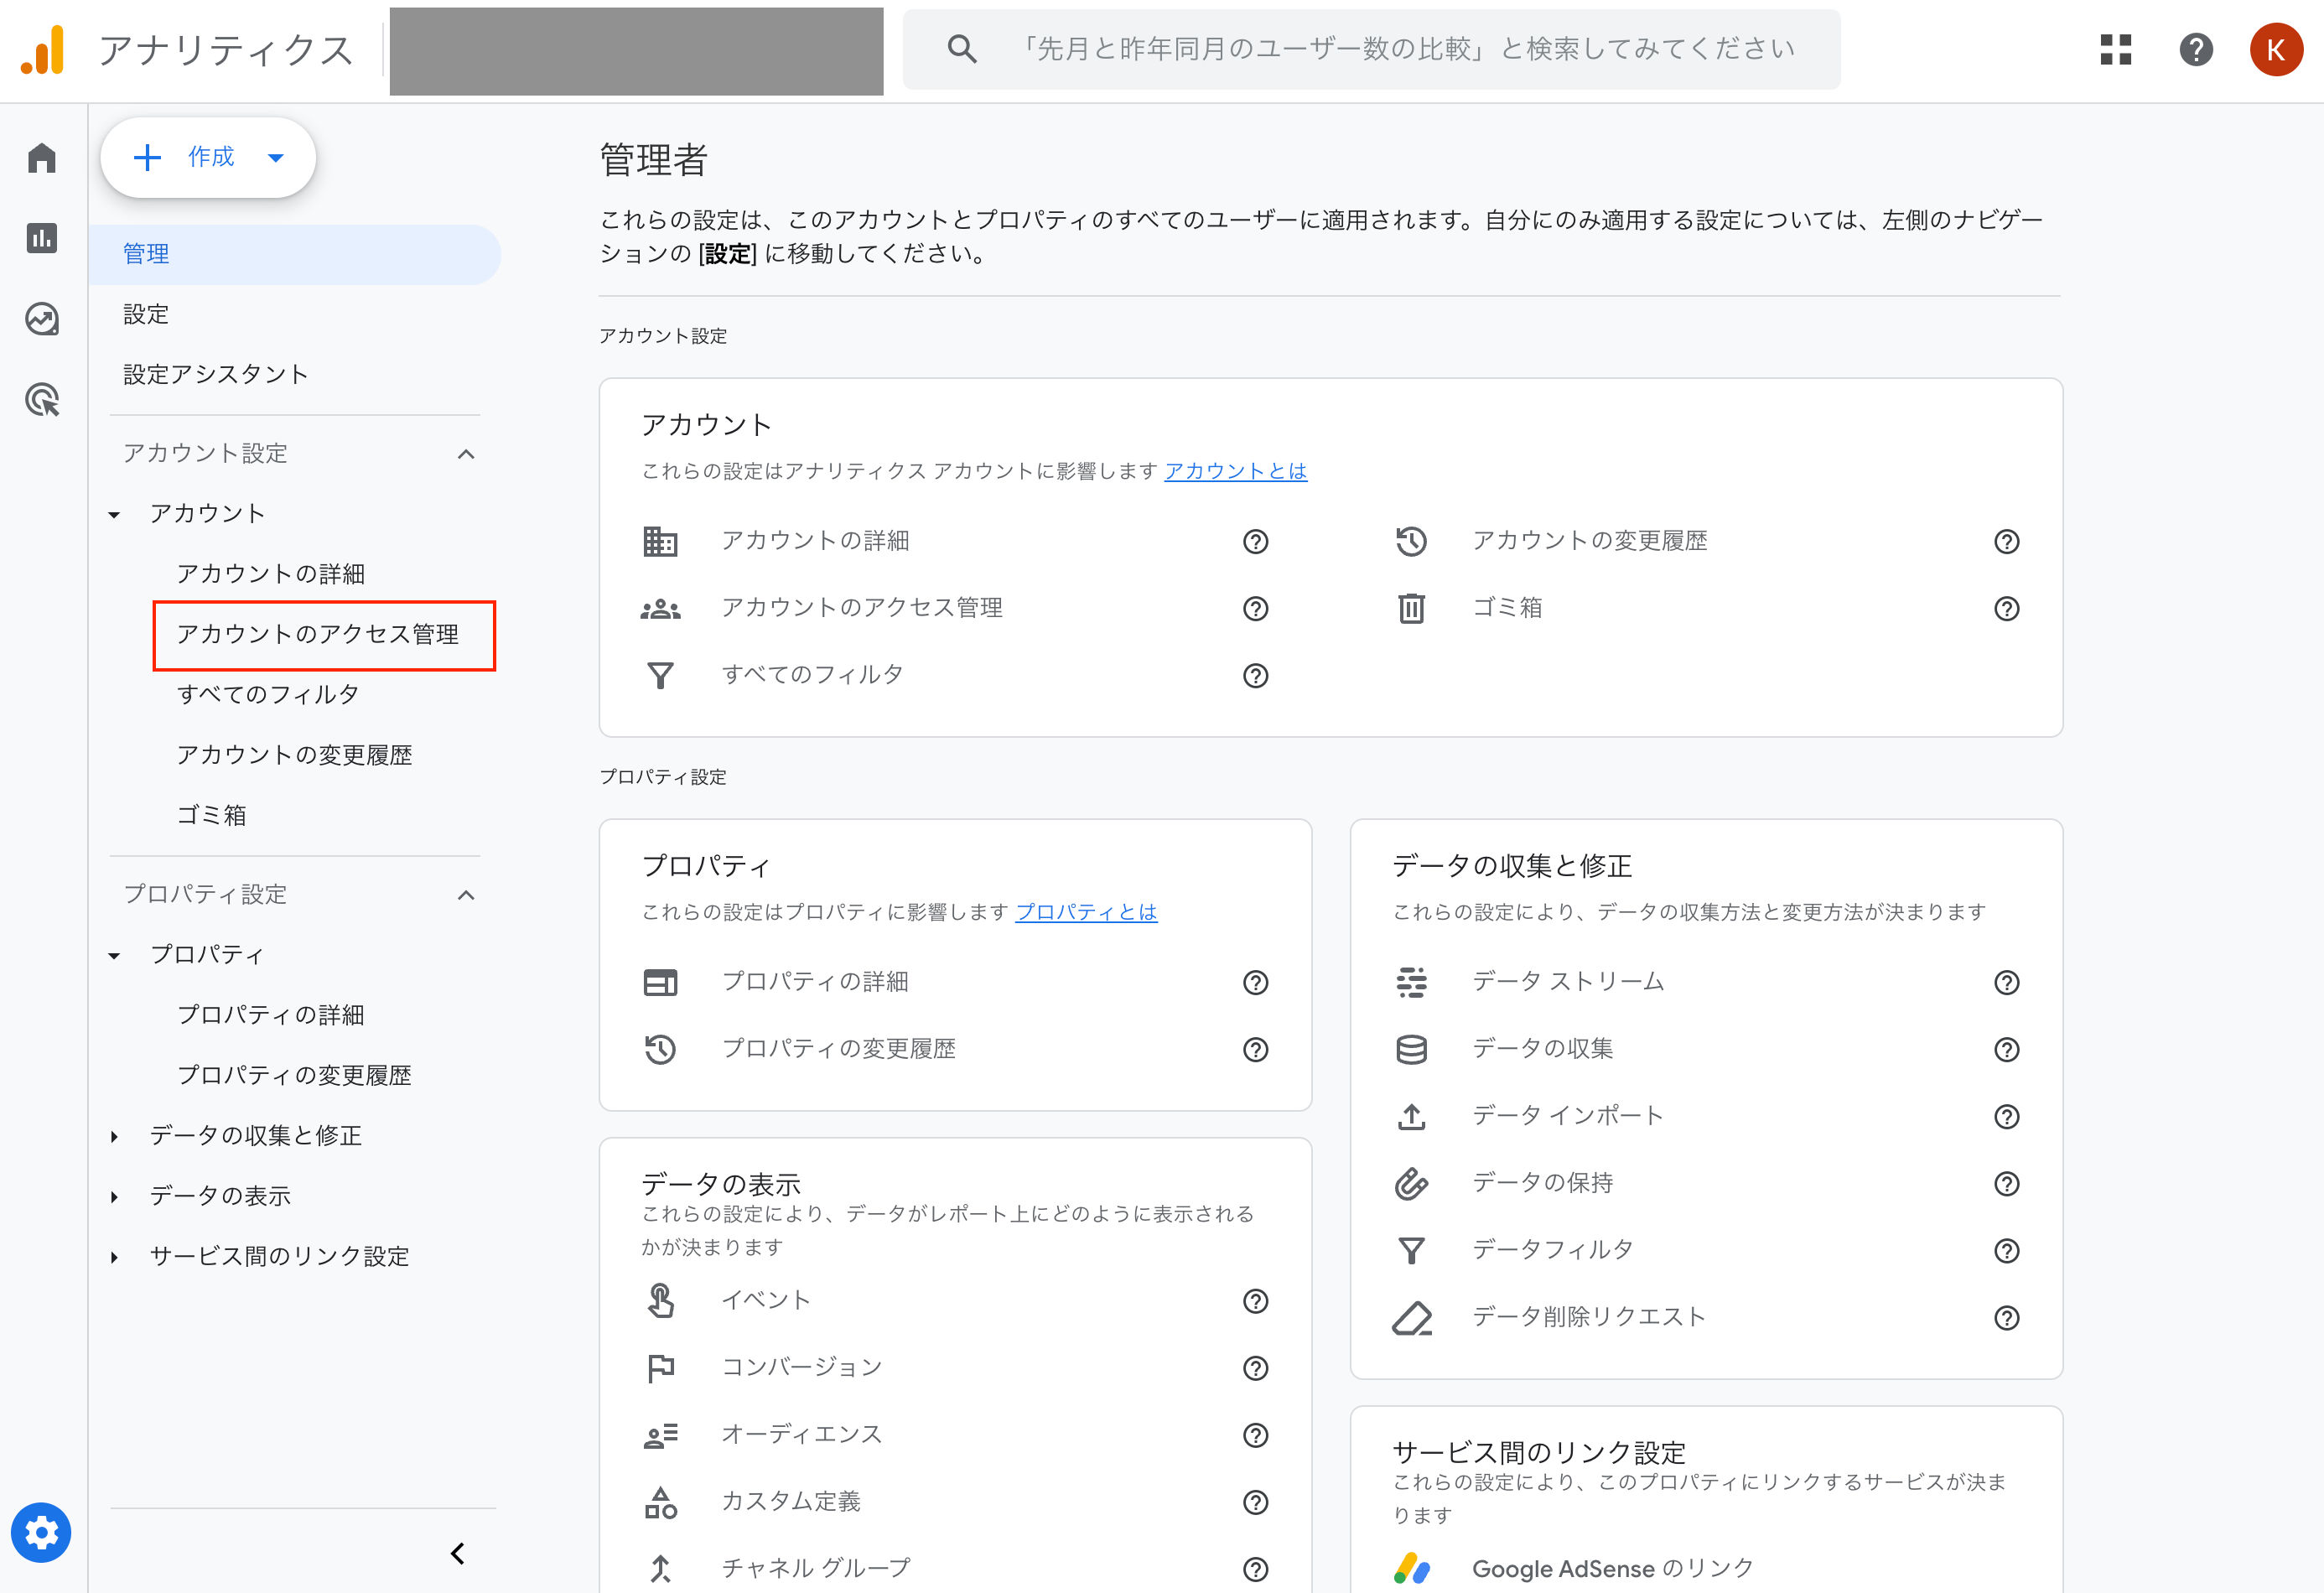Open アカウントの詳細 in the sidebar
This screenshot has height=1593, width=2324.
tap(271, 574)
